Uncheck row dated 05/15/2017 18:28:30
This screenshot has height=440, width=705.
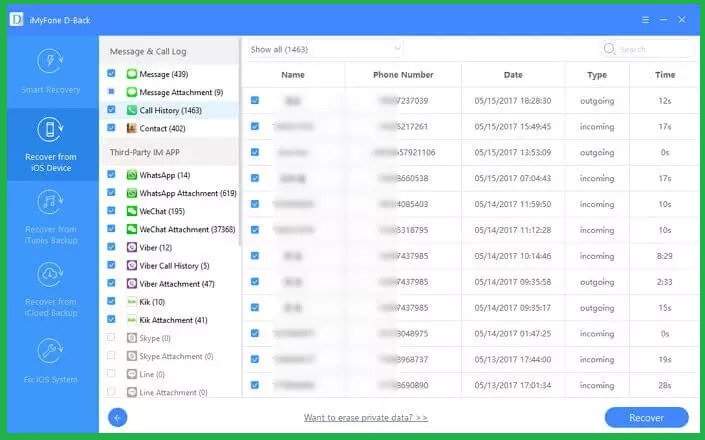(255, 100)
